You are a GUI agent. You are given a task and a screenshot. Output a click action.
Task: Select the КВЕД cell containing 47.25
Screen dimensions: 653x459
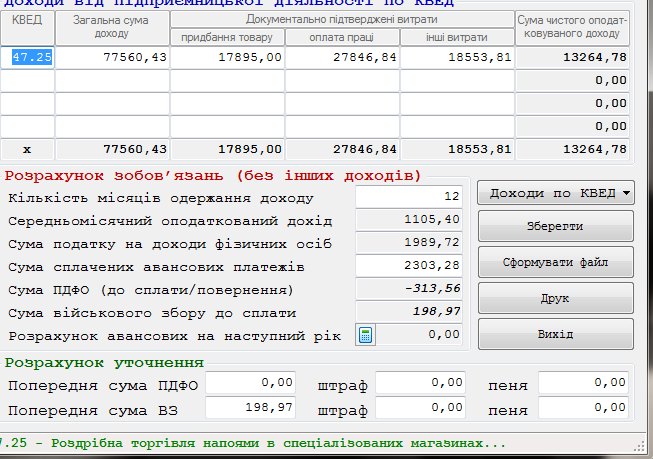tap(27, 57)
